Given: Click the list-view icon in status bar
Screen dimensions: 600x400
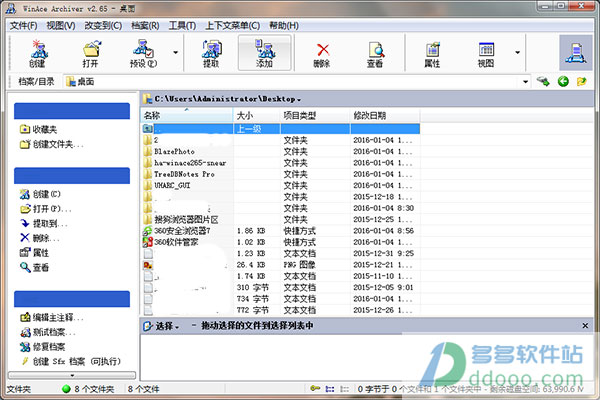Looking at the screenshot, I should point(329,389).
